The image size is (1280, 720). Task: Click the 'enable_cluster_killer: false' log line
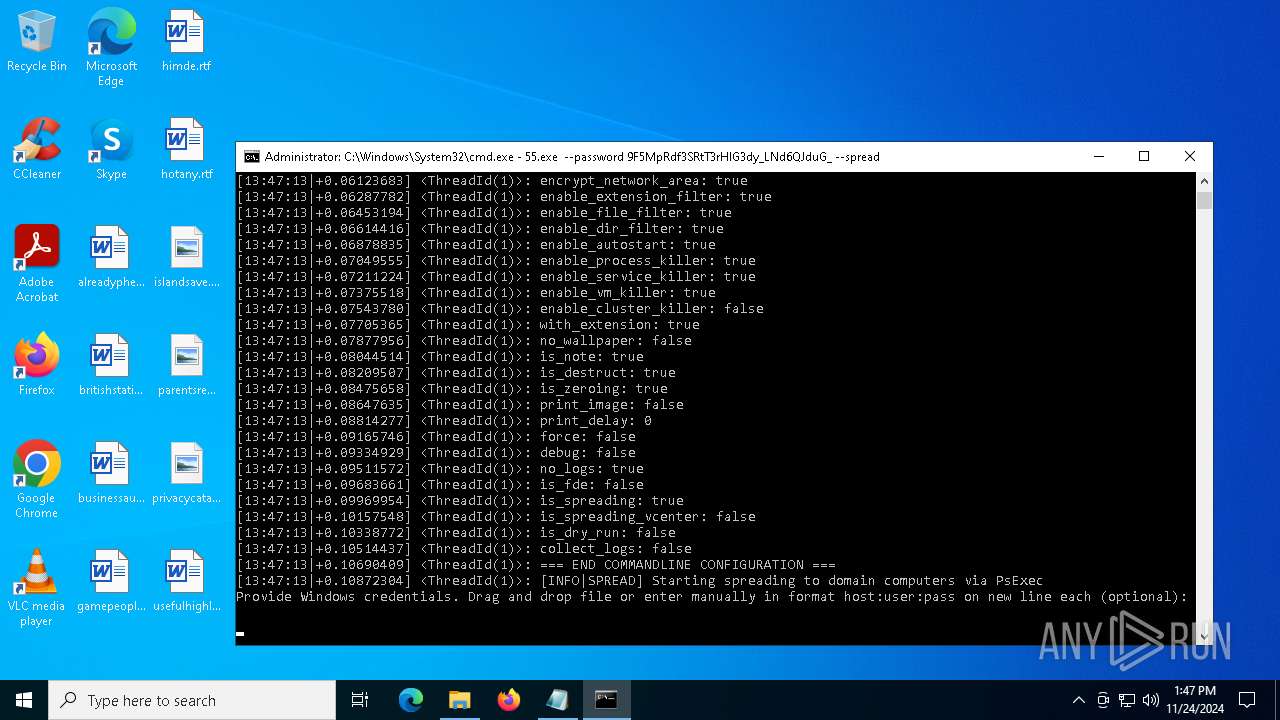[500, 309]
